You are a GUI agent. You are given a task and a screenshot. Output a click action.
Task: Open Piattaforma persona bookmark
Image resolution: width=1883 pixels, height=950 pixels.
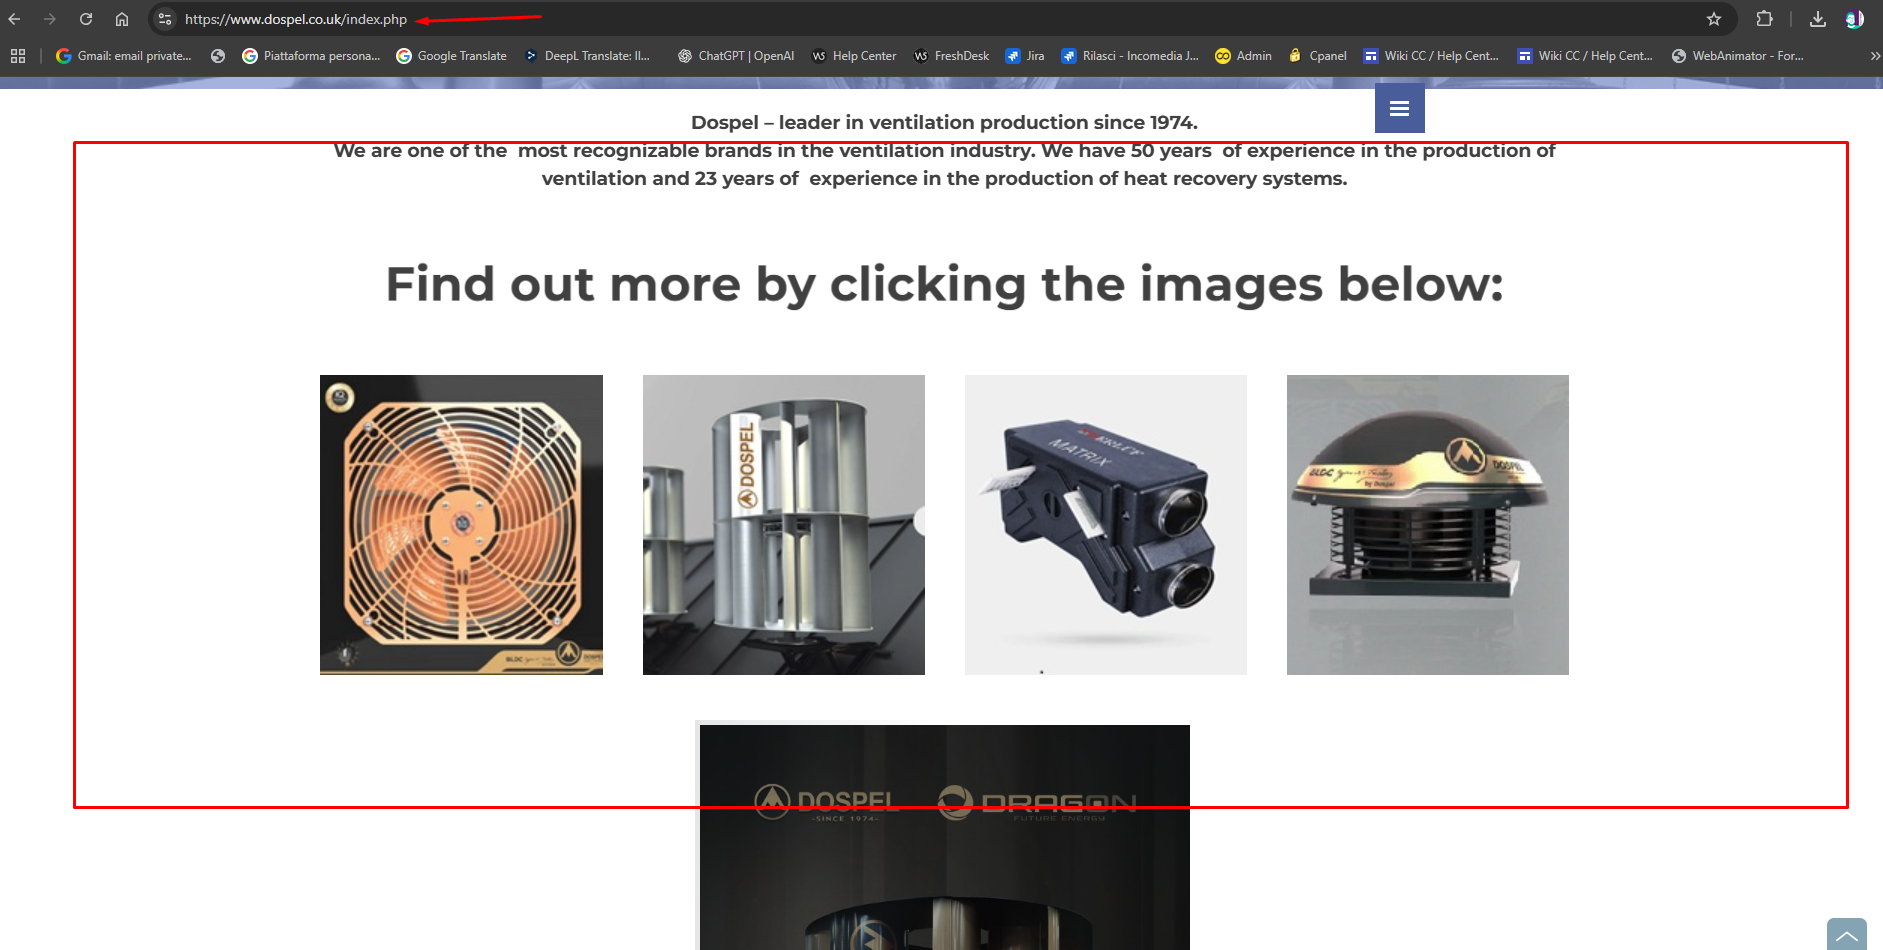coord(311,56)
